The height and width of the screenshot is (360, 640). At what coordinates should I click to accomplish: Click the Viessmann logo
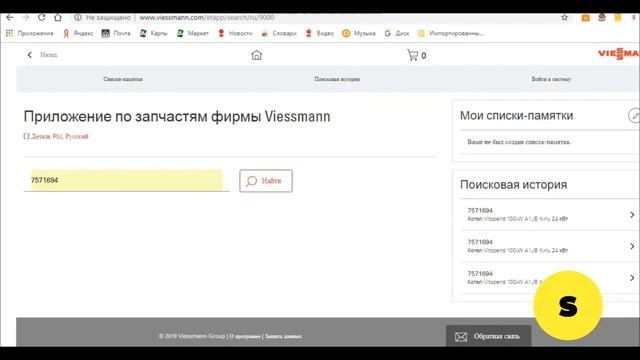(619, 53)
